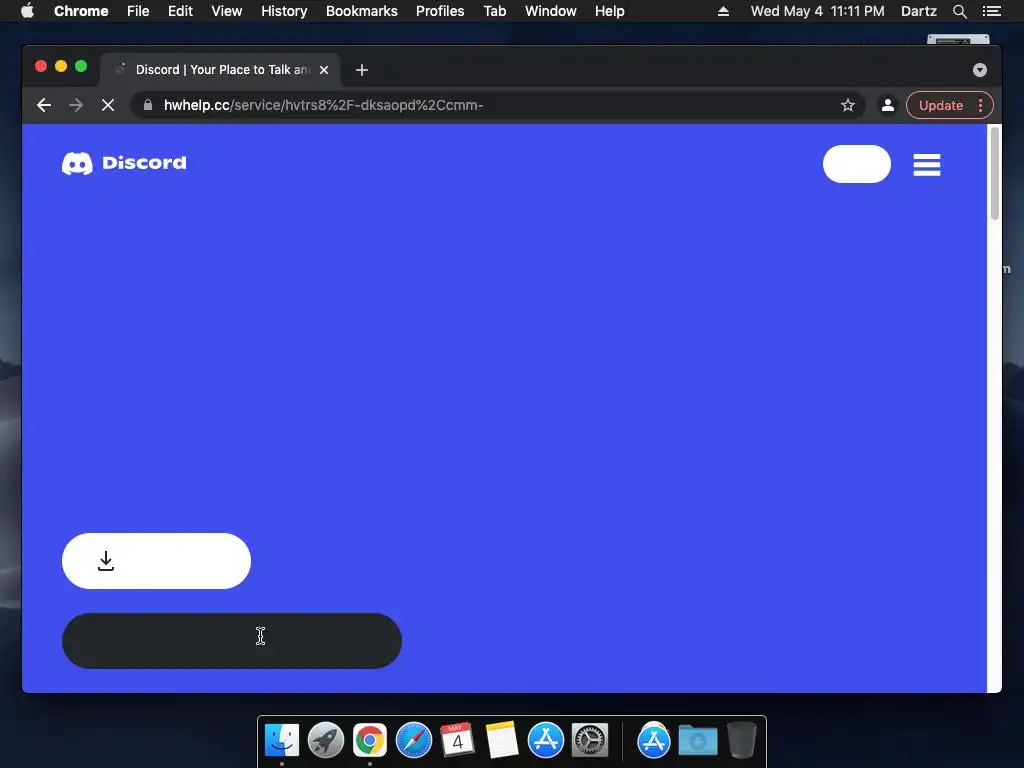
Task: Open the Help menu
Action: coord(609,11)
